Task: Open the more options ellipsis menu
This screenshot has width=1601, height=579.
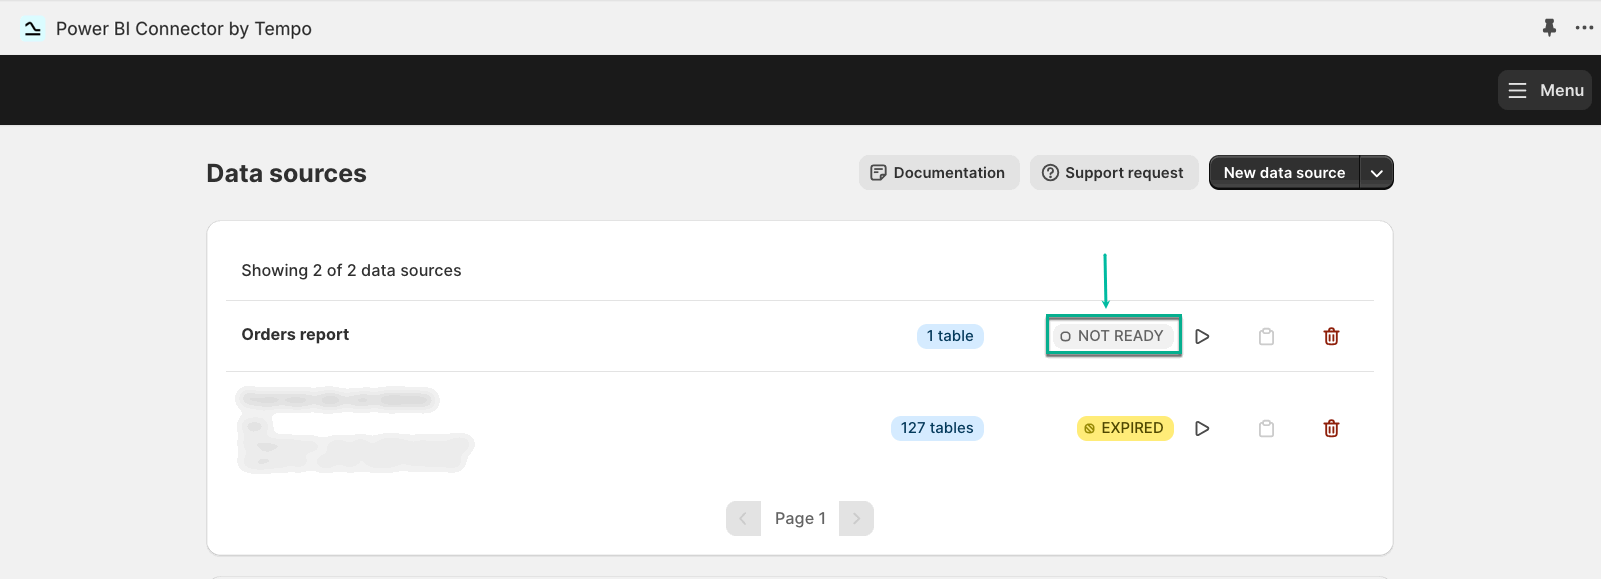Action: [1584, 28]
